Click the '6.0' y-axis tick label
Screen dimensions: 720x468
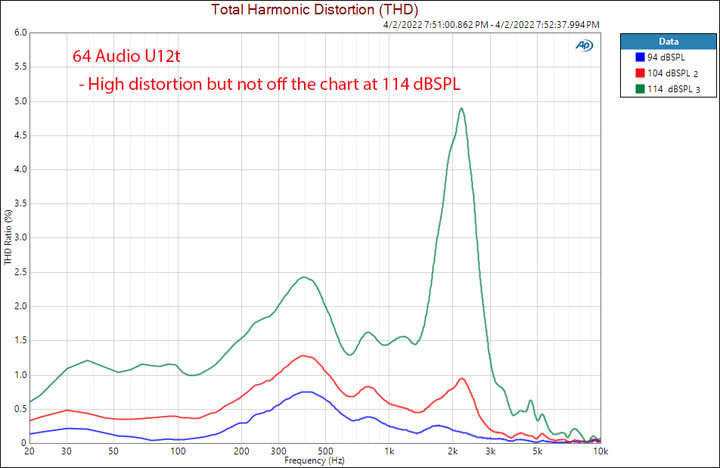tap(21, 33)
